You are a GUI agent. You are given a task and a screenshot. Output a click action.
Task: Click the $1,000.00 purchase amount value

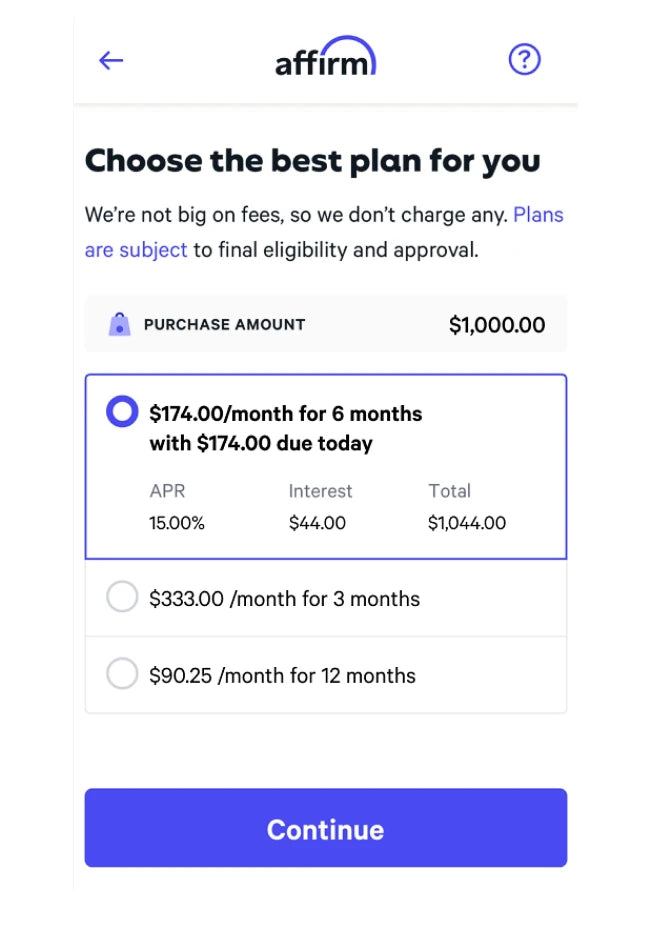click(497, 325)
